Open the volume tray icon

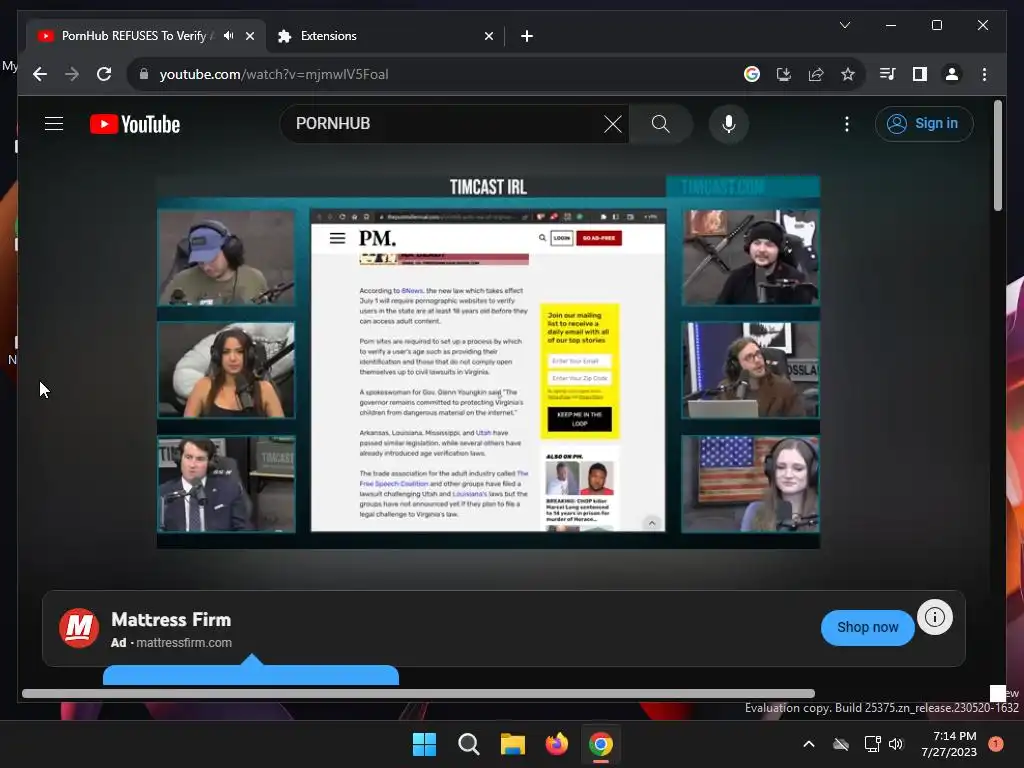[x=896, y=744]
